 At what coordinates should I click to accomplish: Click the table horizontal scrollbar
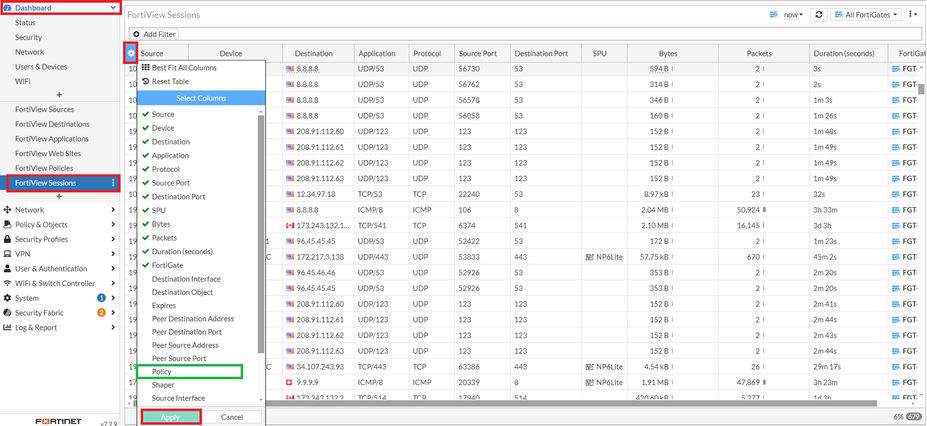point(571,403)
